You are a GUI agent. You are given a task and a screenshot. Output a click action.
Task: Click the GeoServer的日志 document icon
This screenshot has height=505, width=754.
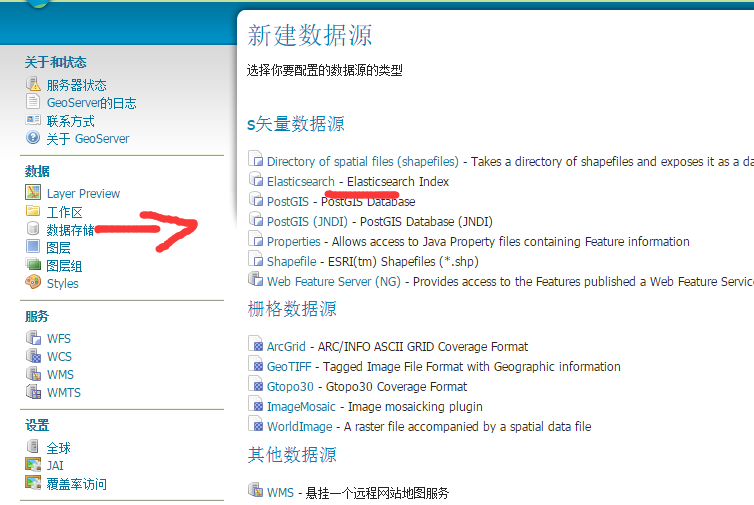33,101
